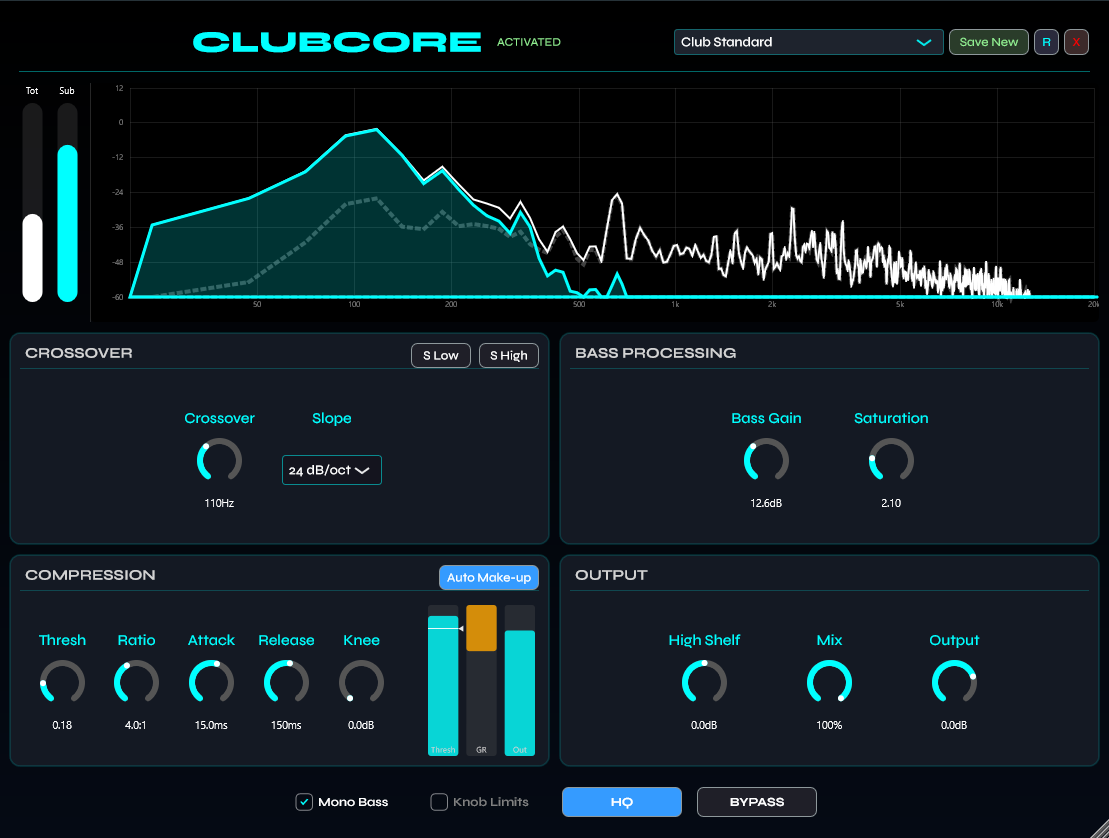Click the Bass Gain knob
The width and height of the screenshot is (1109, 838).
point(766,460)
